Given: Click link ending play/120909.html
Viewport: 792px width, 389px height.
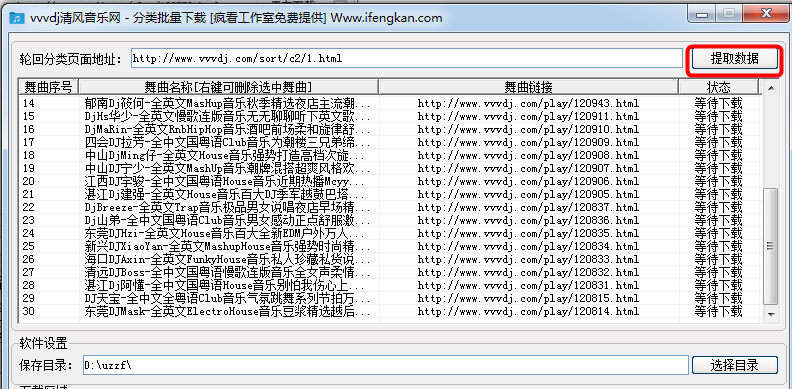Looking at the screenshot, I should [x=528, y=142].
